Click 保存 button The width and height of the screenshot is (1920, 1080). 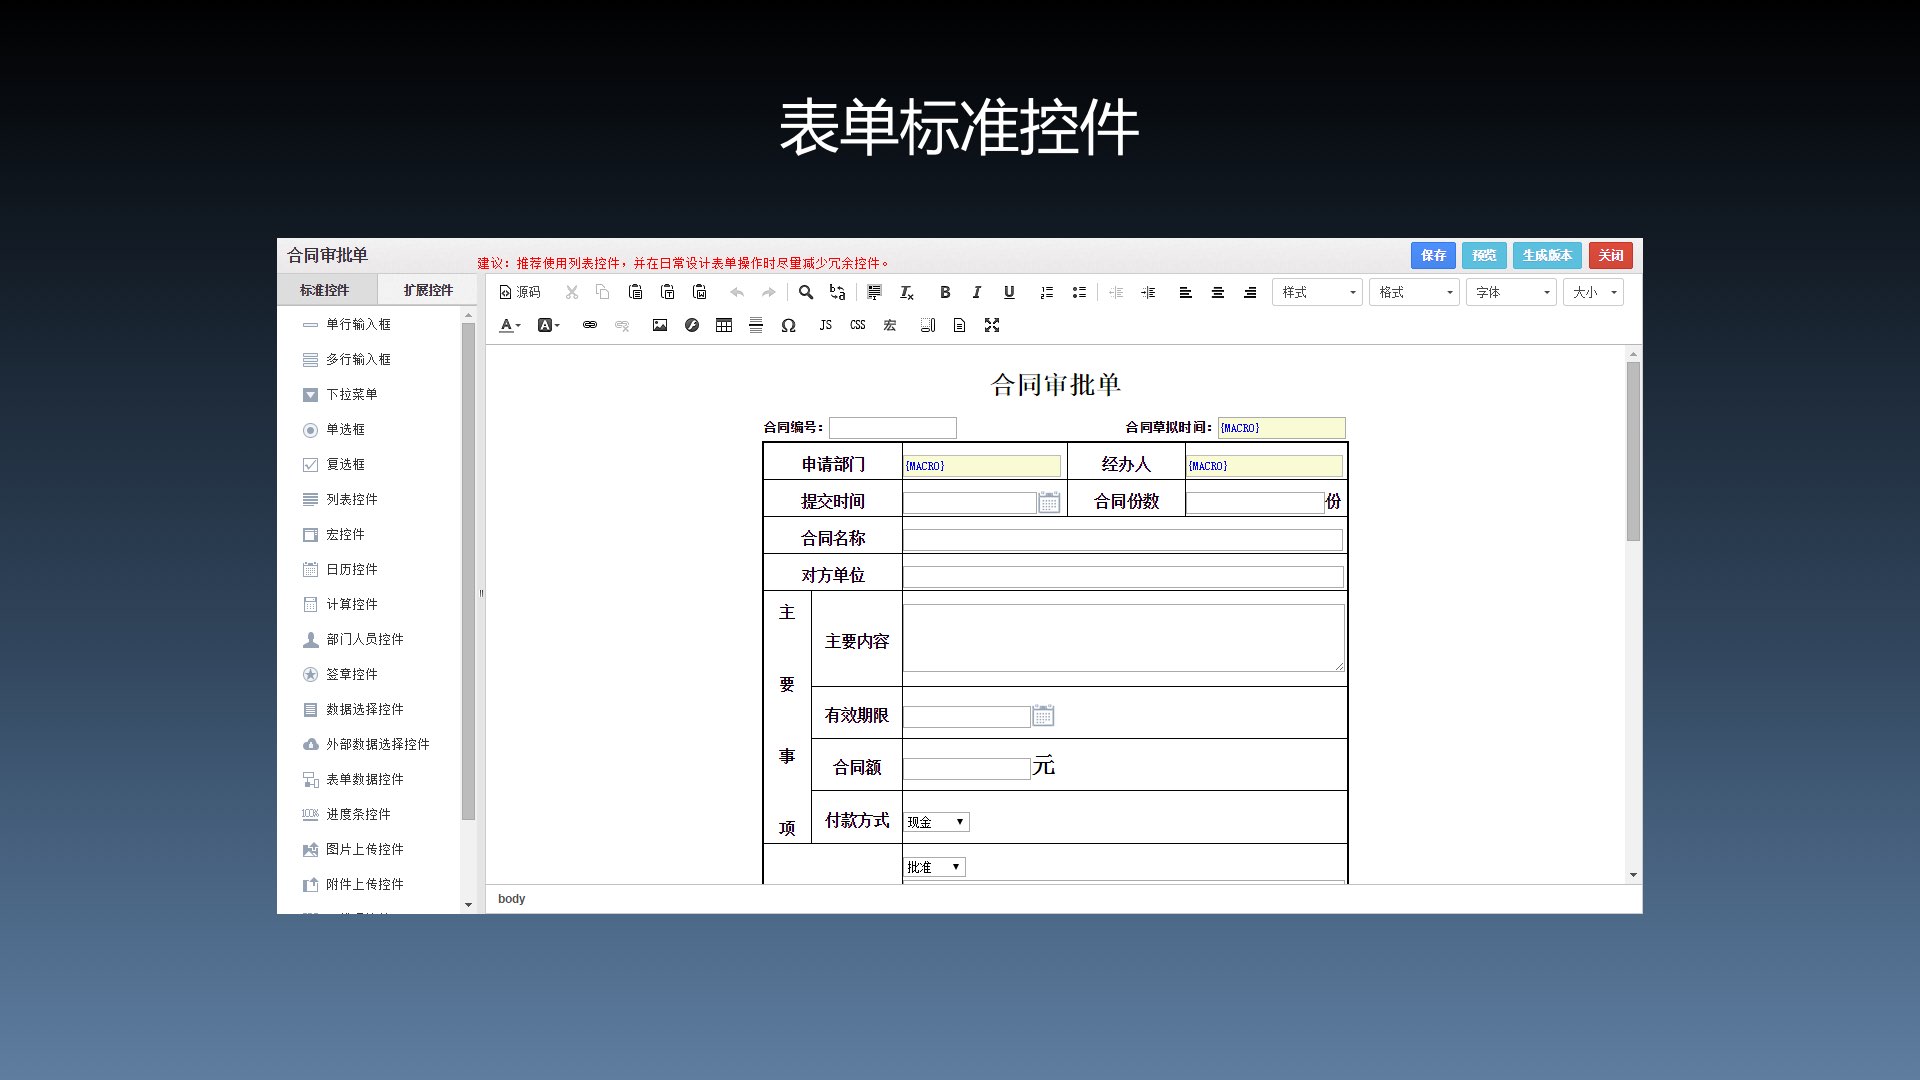click(x=1431, y=255)
